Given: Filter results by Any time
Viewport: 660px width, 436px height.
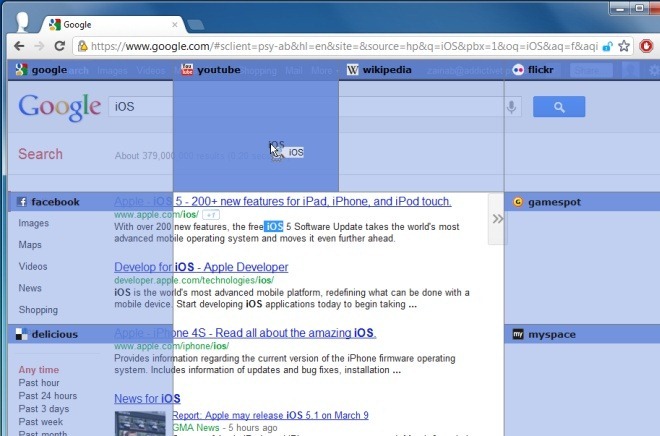Looking at the screenshot, I should [x=39, y=370].
